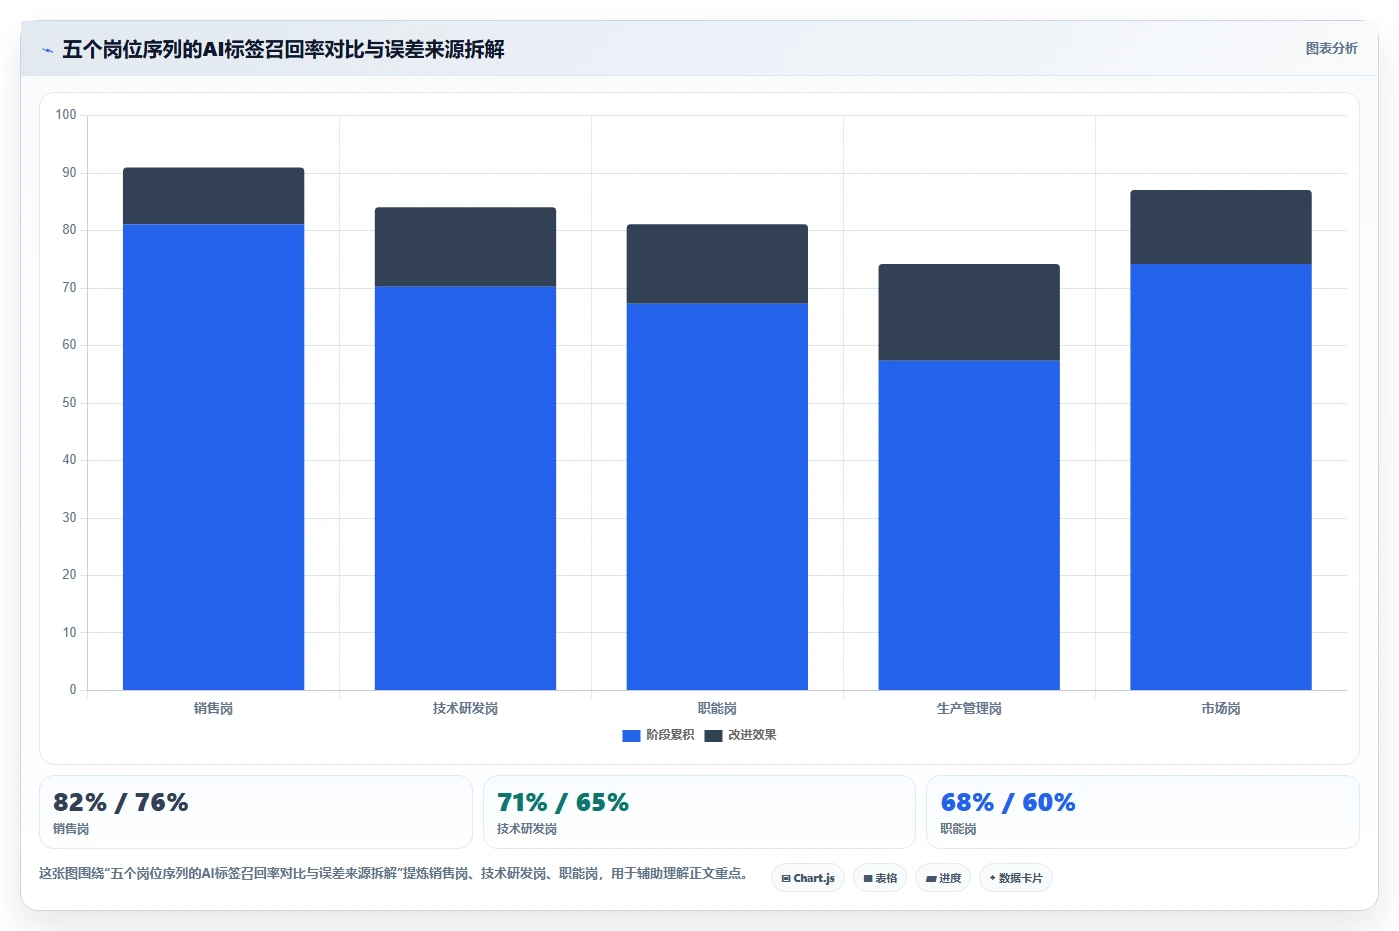Select the blue 职能岗 bar segment

[717, 497]
